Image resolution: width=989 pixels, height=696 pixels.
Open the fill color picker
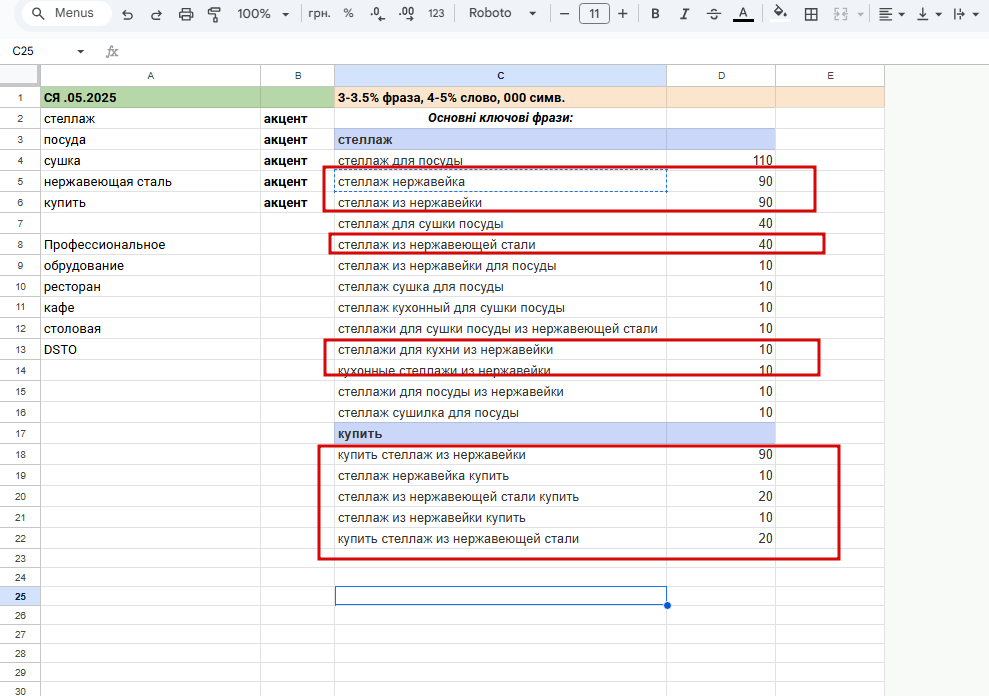pyautogui.click(x=781, y=14)
